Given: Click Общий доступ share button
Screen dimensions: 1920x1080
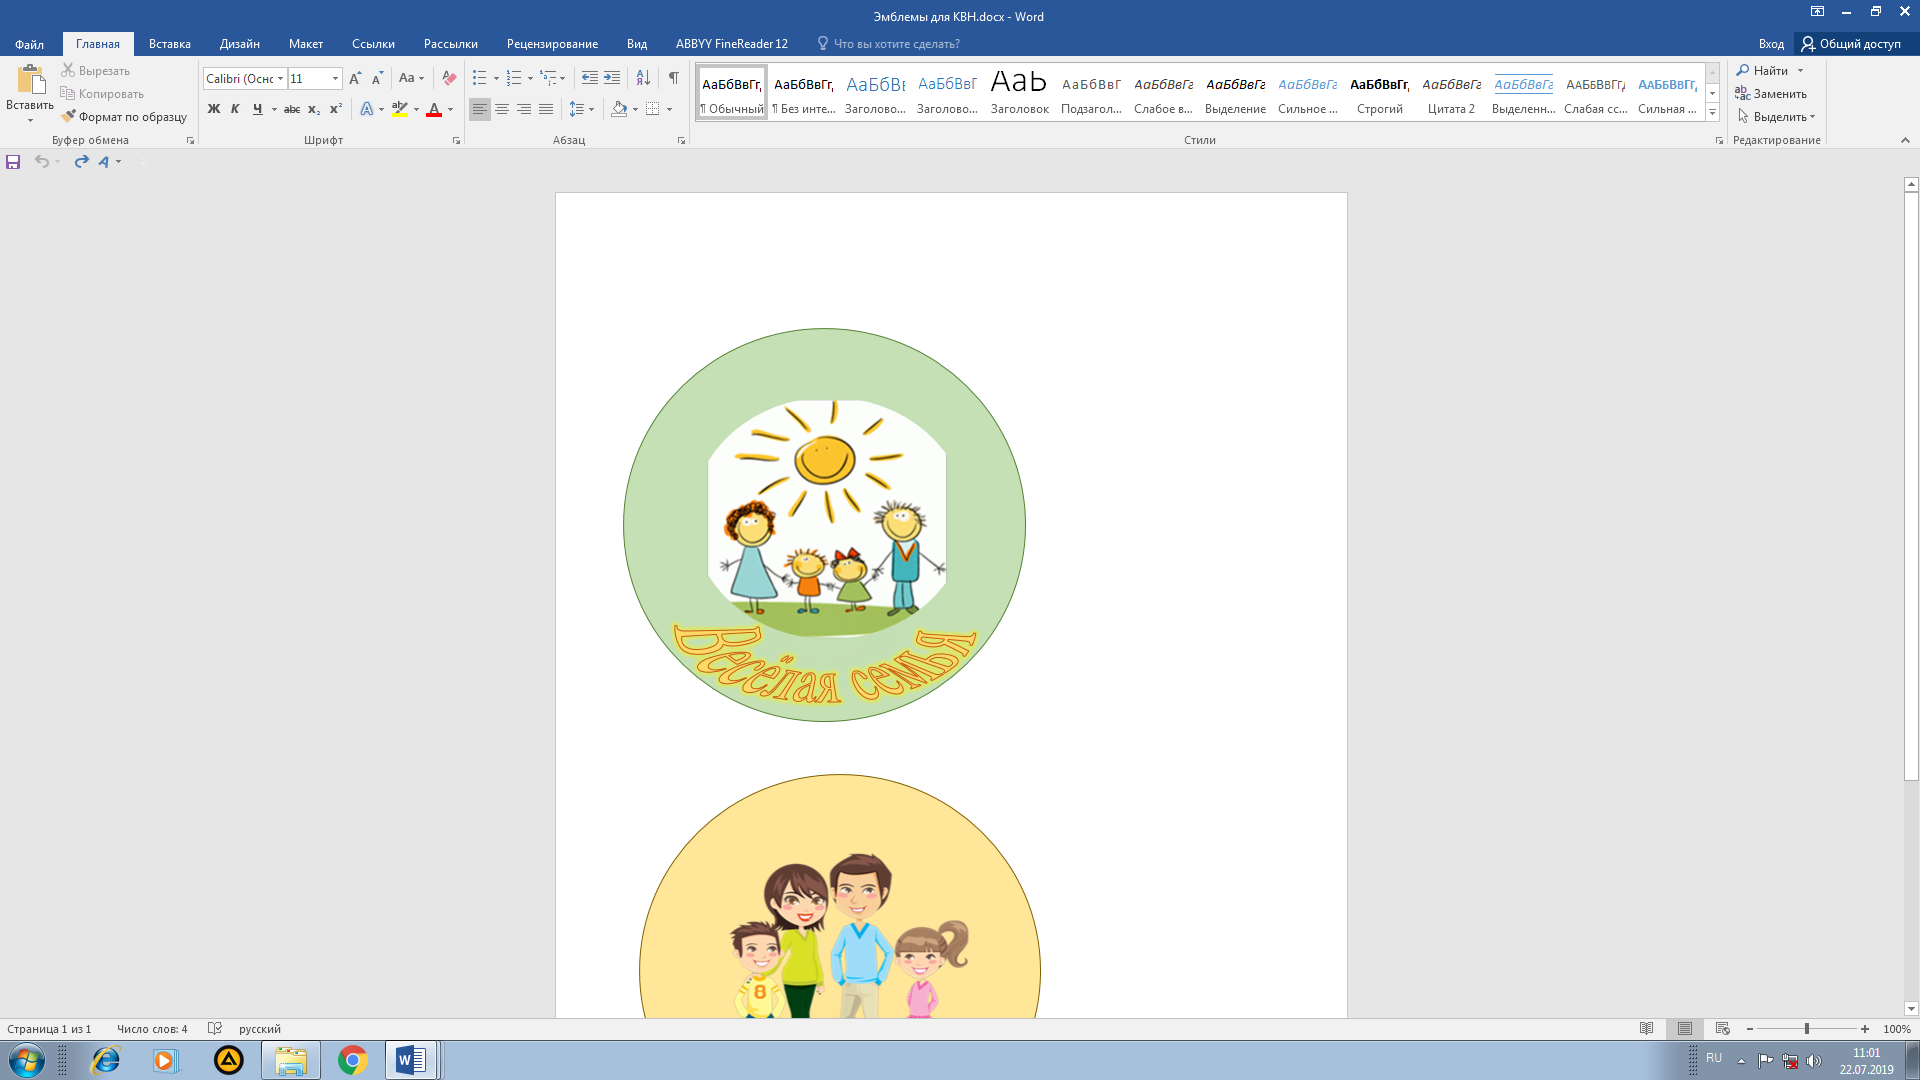Looking at the screenshot, I should click(x=1852, y=44).
